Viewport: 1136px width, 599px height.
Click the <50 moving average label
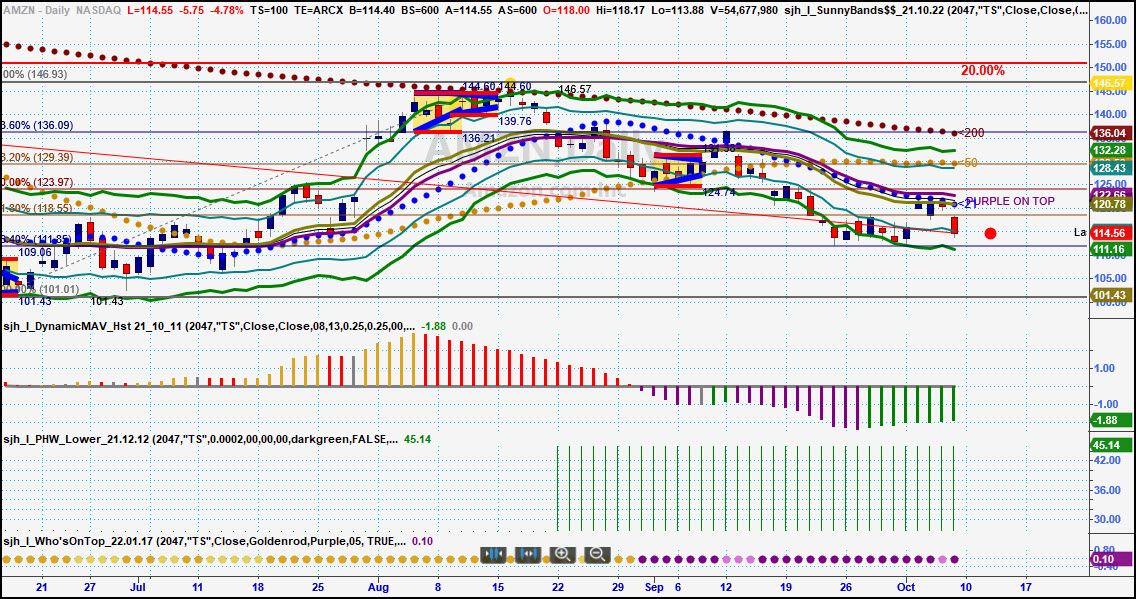(x=968, y=163)
